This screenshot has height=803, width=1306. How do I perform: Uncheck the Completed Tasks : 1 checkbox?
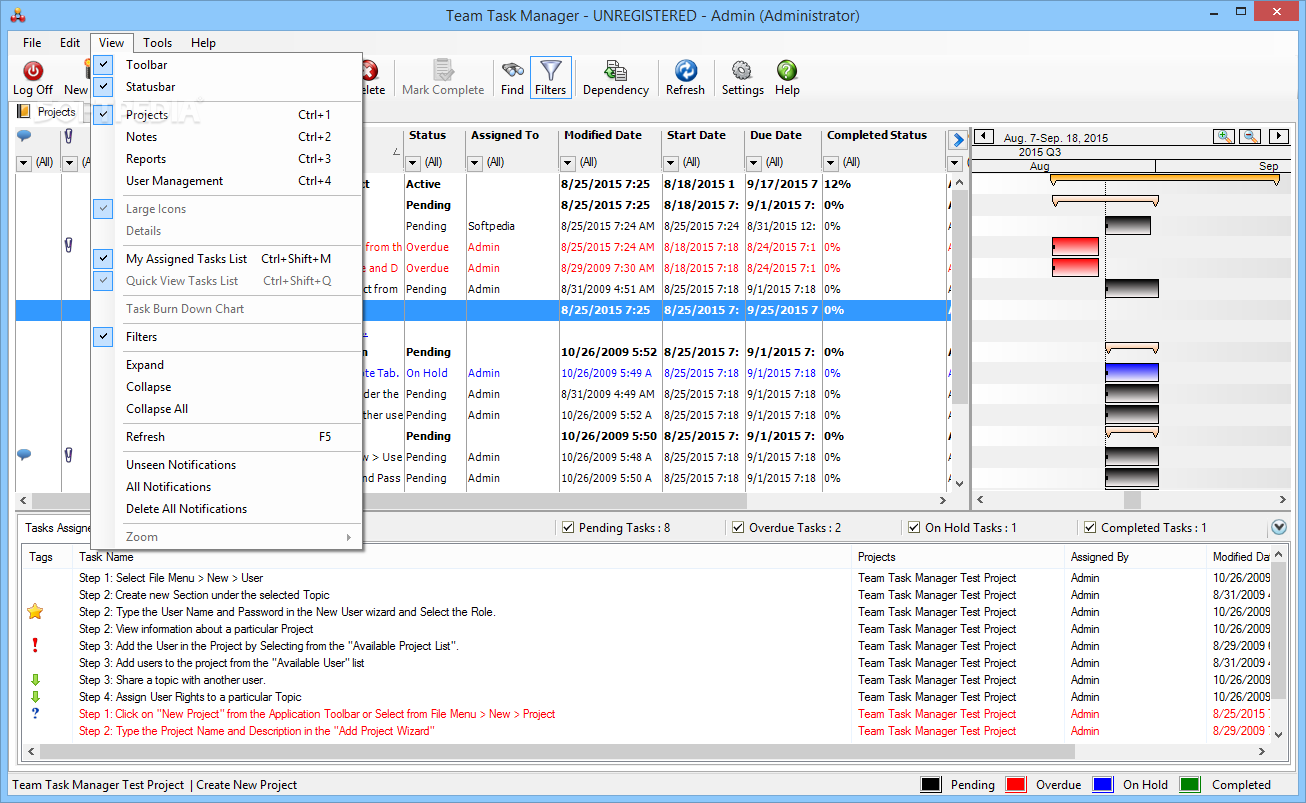pyautogui.click(x=1090, y=528)
